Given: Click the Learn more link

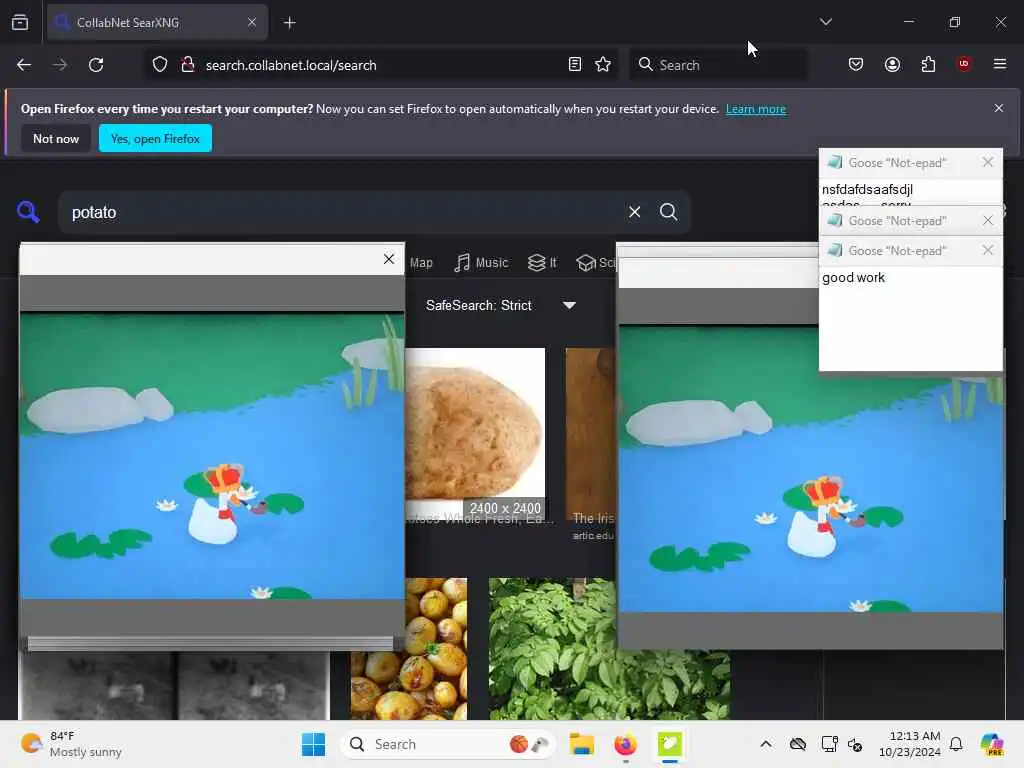Looking at the screenshot, I should pos(756,109).
